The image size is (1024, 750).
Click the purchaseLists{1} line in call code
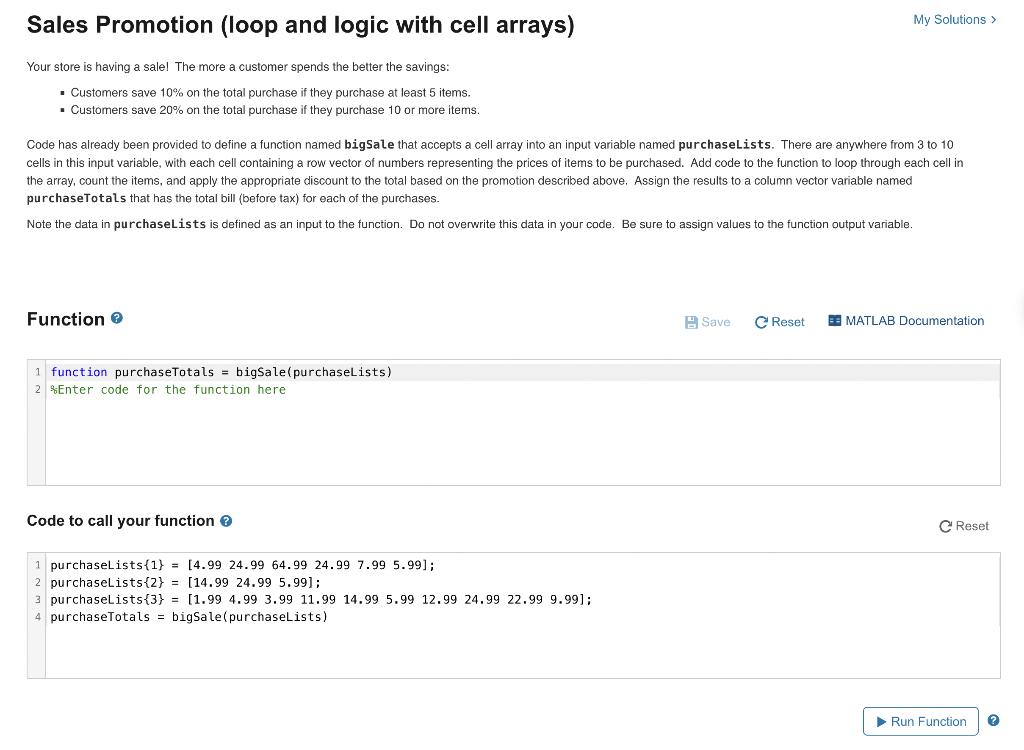click(x=242, y=564)
